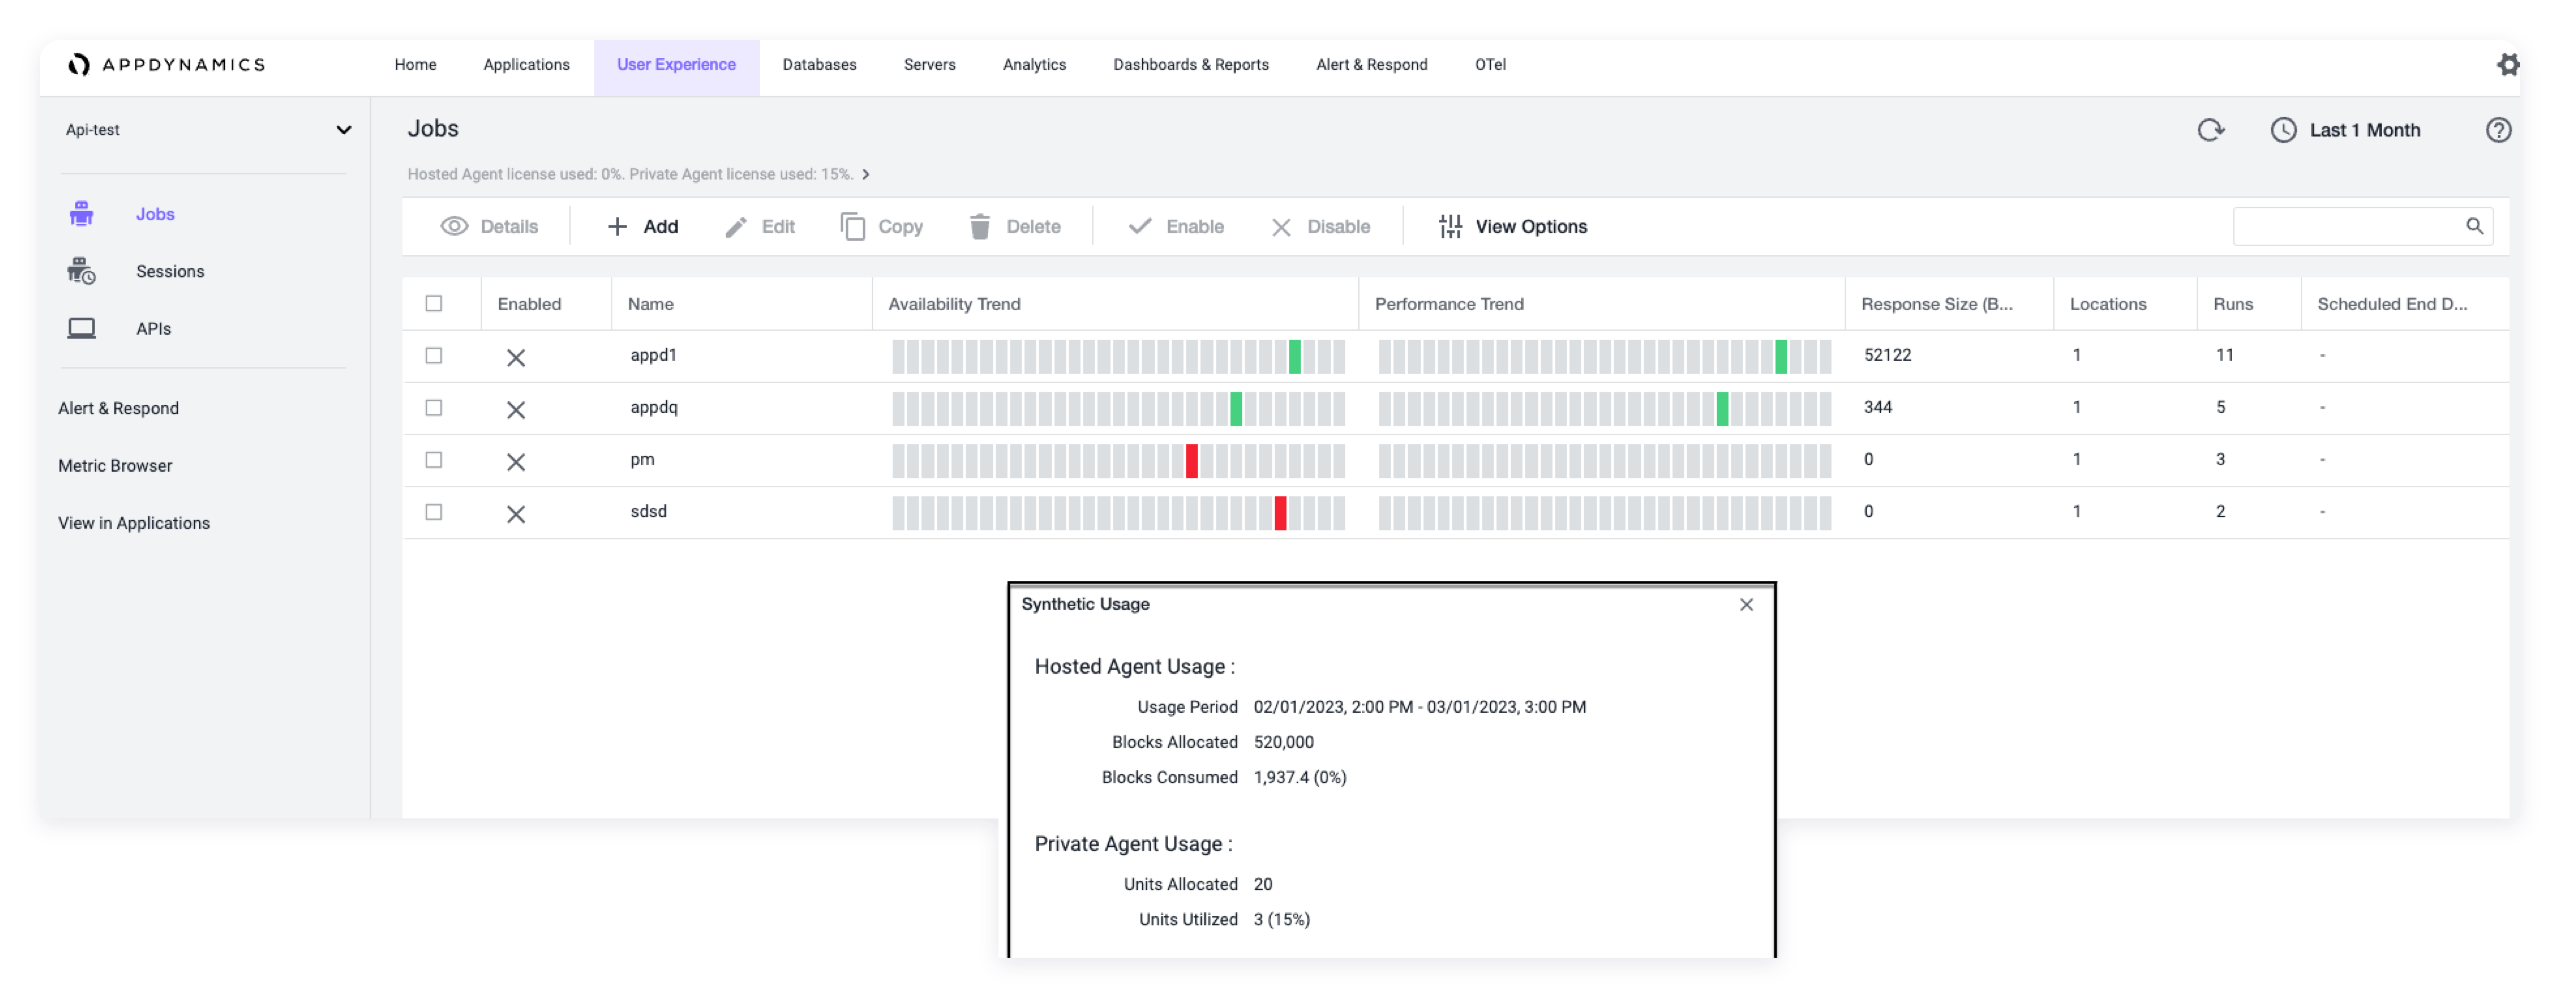Sort by the Name column header

click(x=651, y=304)
